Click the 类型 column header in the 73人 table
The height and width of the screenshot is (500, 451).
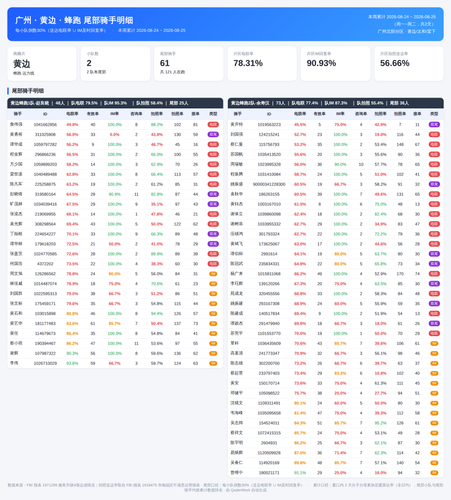click(x=434, y=114)
